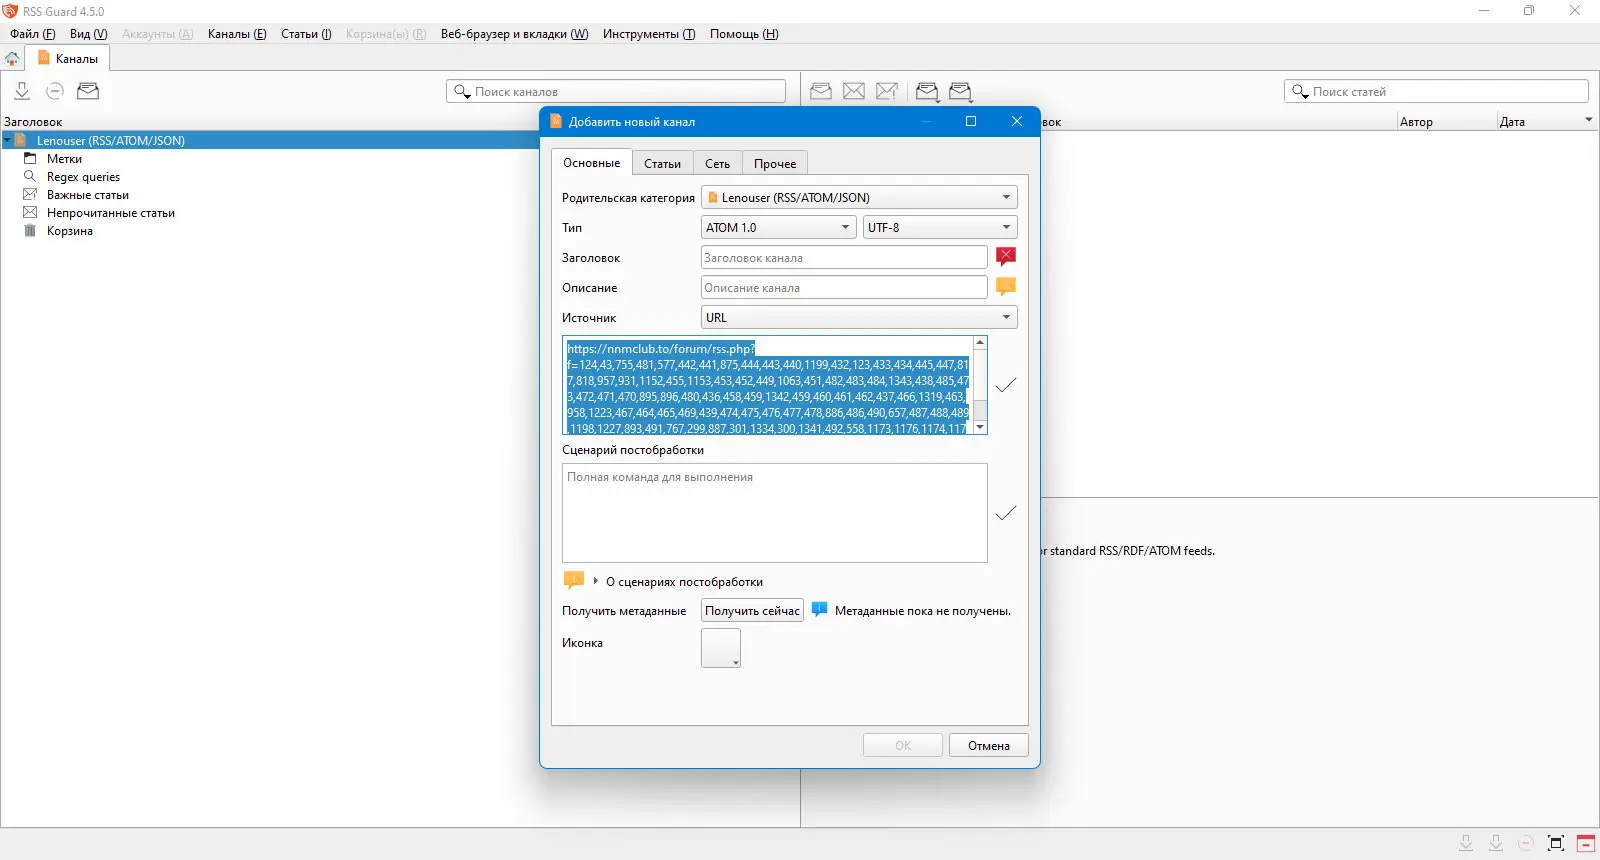Click the yellow description status icon
This screenshot has width=1600, height=860.
pyautogui.click(x=1006, y=286)
